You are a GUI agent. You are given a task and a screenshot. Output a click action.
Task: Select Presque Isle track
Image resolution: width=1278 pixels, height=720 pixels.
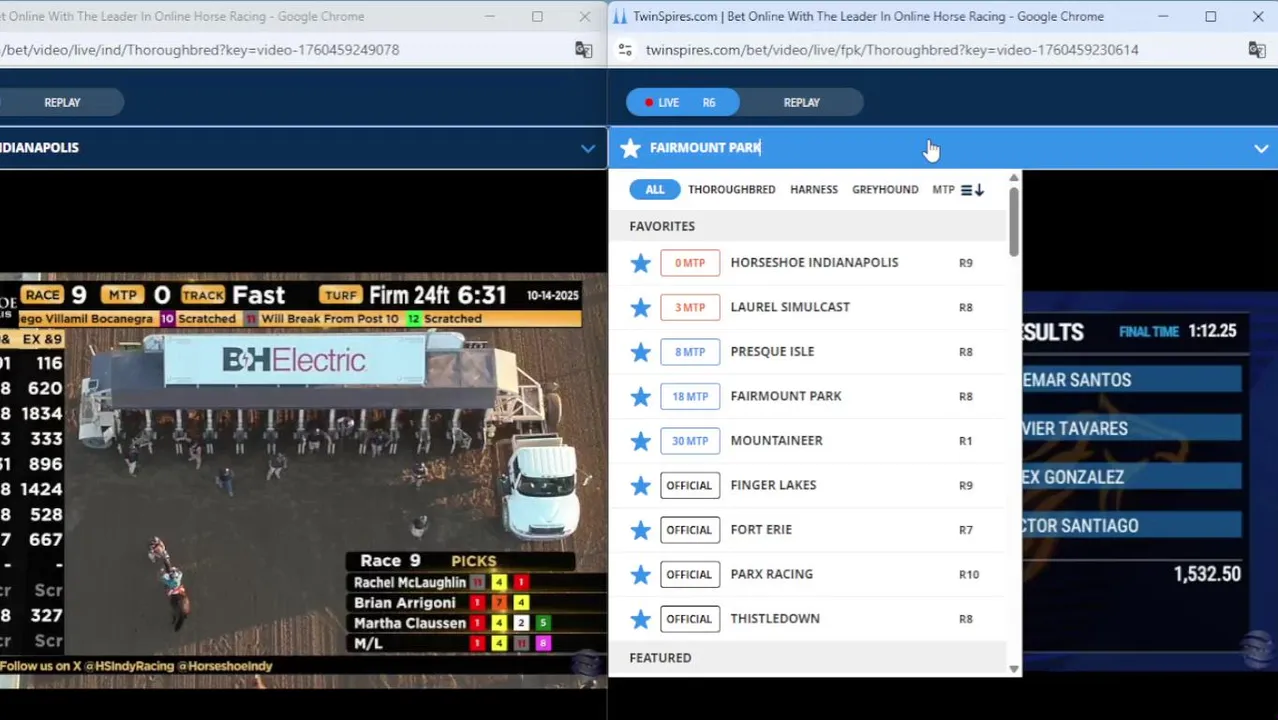(x=772, y=351)
